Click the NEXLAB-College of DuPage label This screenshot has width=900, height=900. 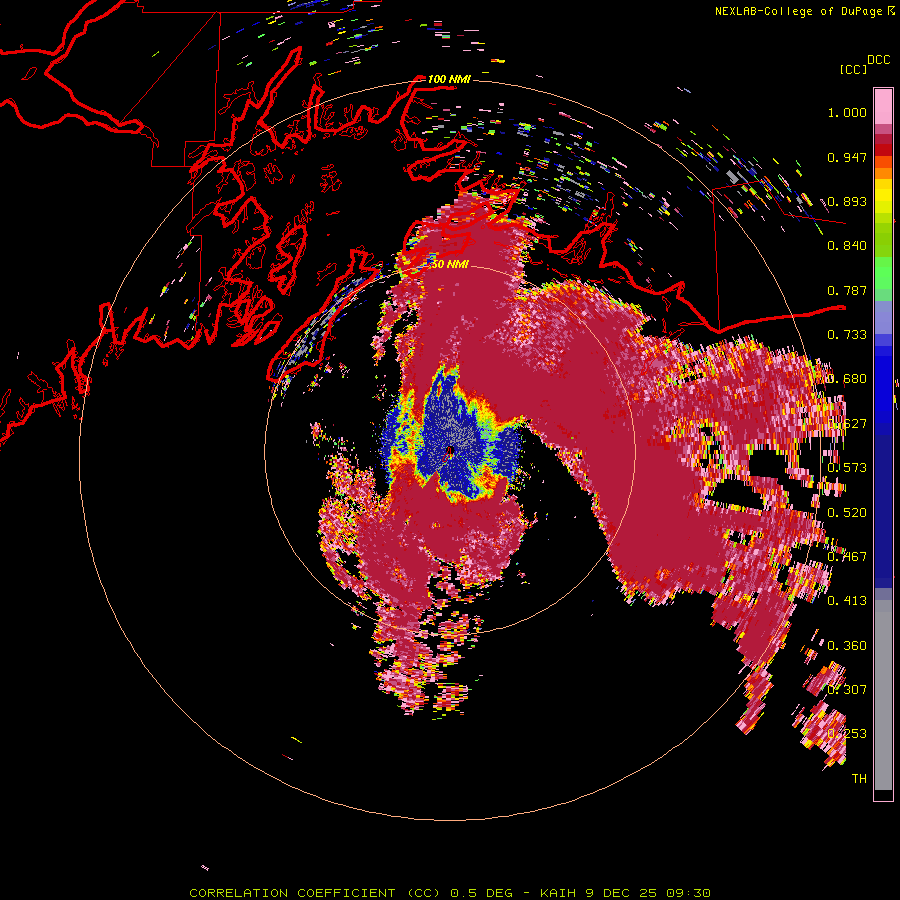click(x=798, y=11)
